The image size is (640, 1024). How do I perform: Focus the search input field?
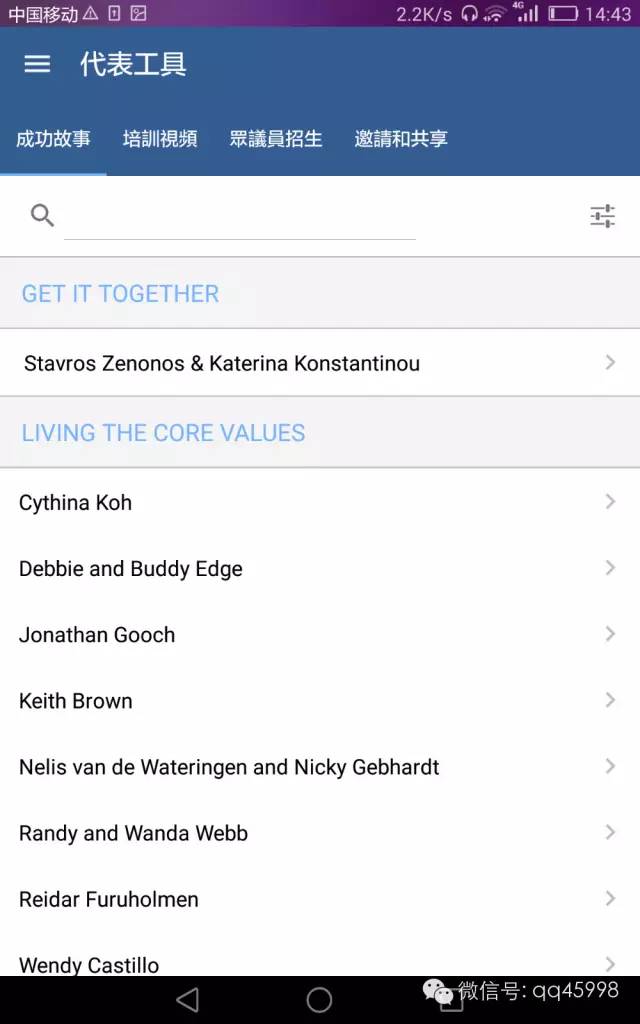(240, 217)
